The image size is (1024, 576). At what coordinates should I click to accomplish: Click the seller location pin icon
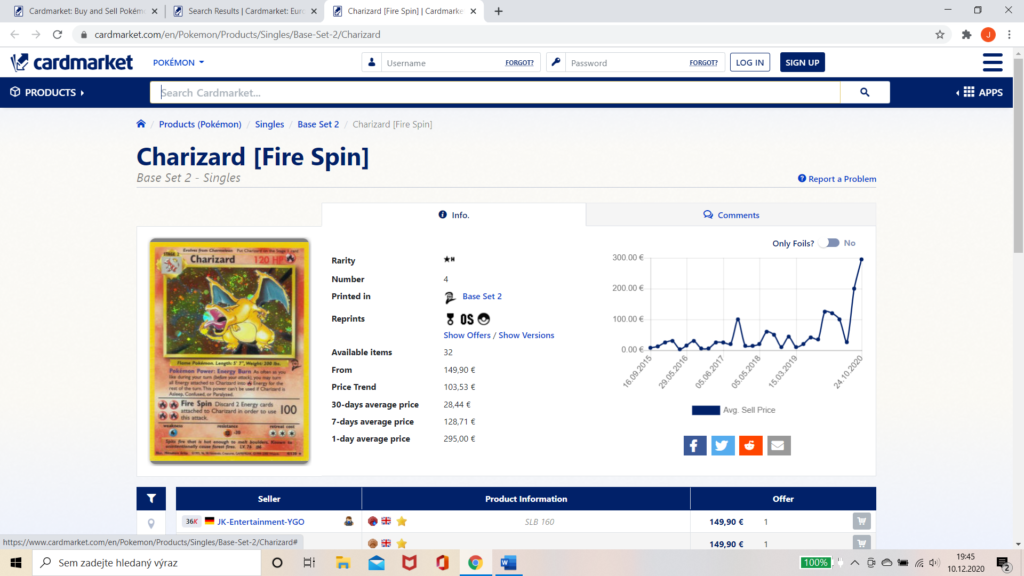click(151, 523)
